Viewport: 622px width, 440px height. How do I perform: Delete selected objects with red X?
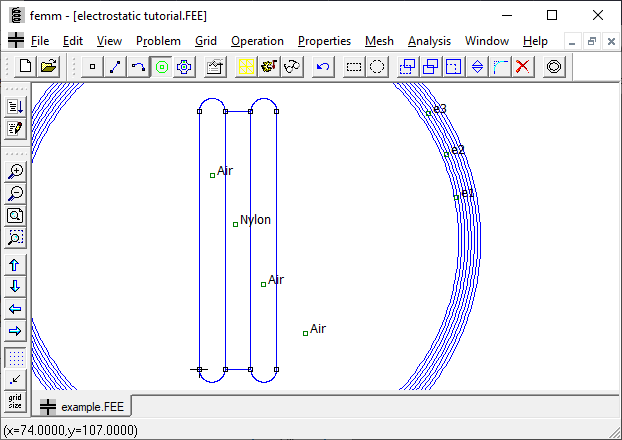click(x=522, y=67)
